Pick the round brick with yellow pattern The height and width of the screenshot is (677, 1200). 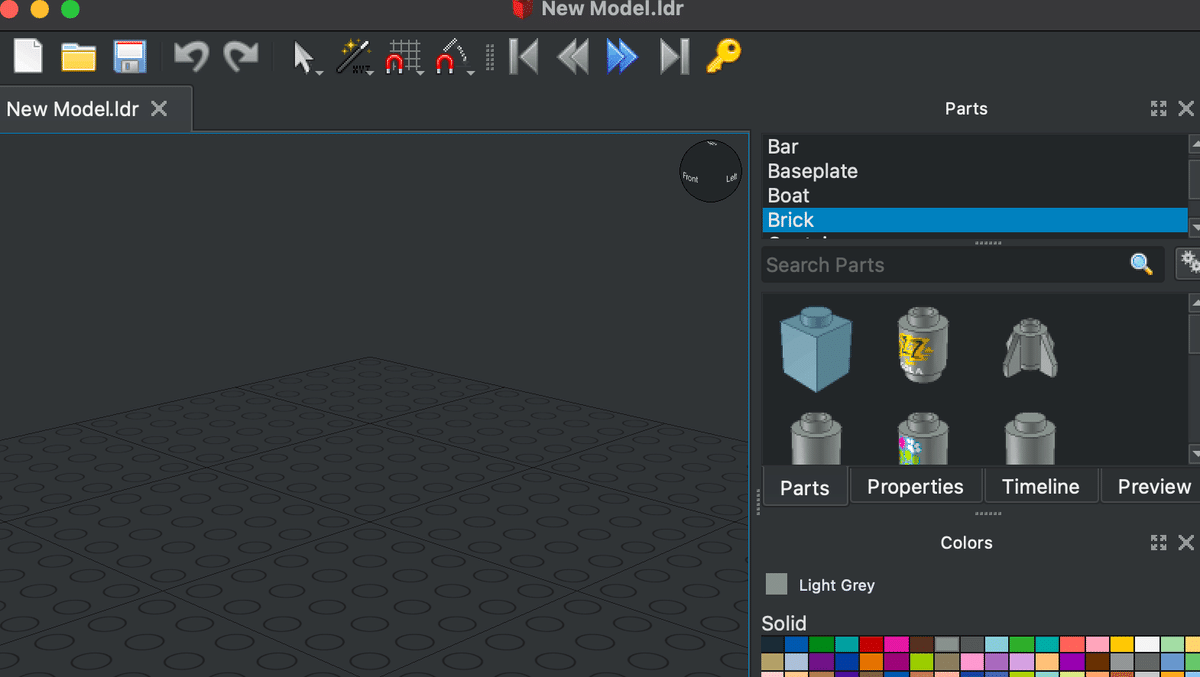pyautogui.click(x=924, y=346)
